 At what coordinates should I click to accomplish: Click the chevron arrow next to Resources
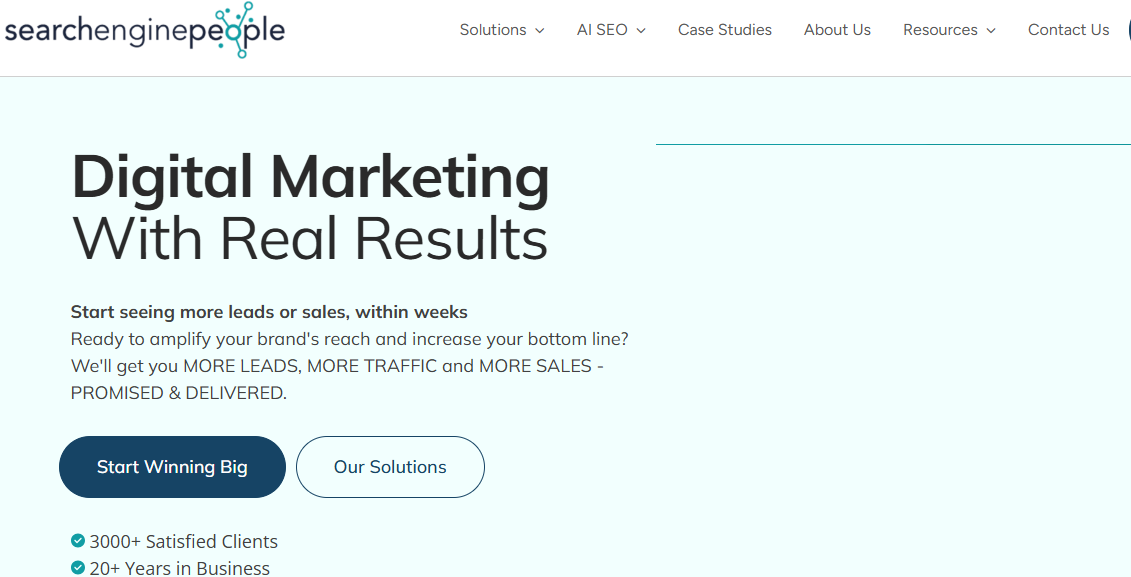[991, 31]
